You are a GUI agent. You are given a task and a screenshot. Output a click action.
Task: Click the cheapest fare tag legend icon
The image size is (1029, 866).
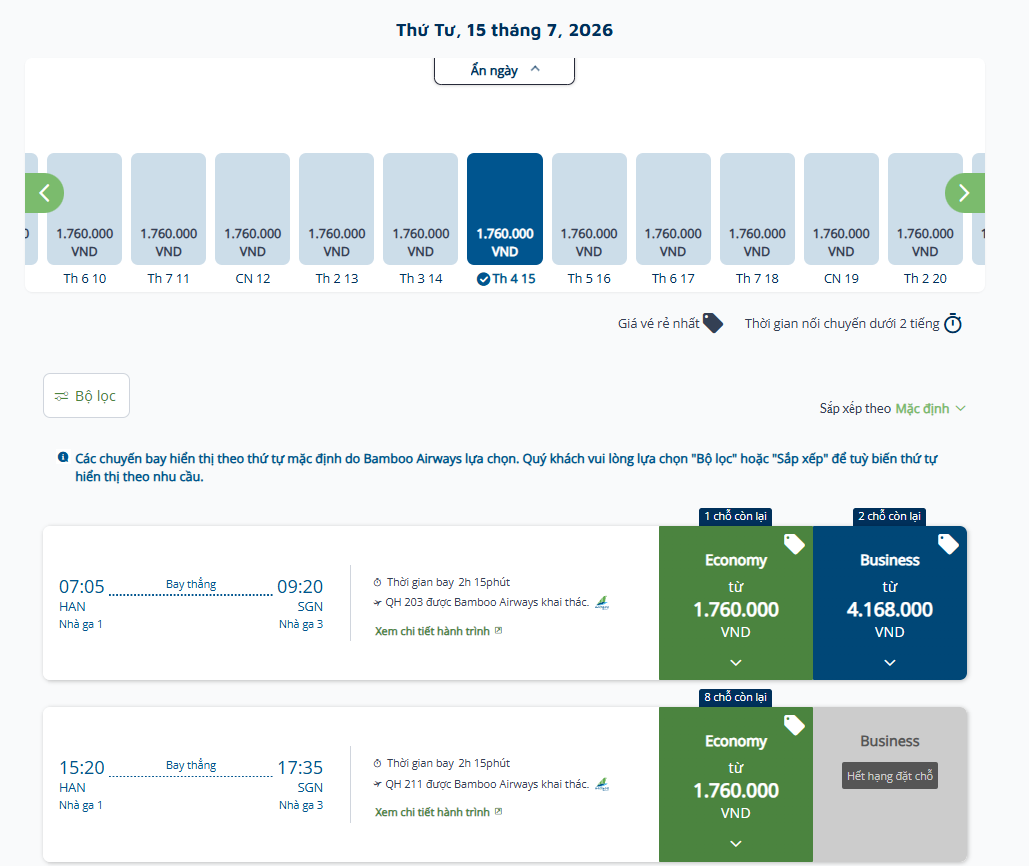point(713,323)
